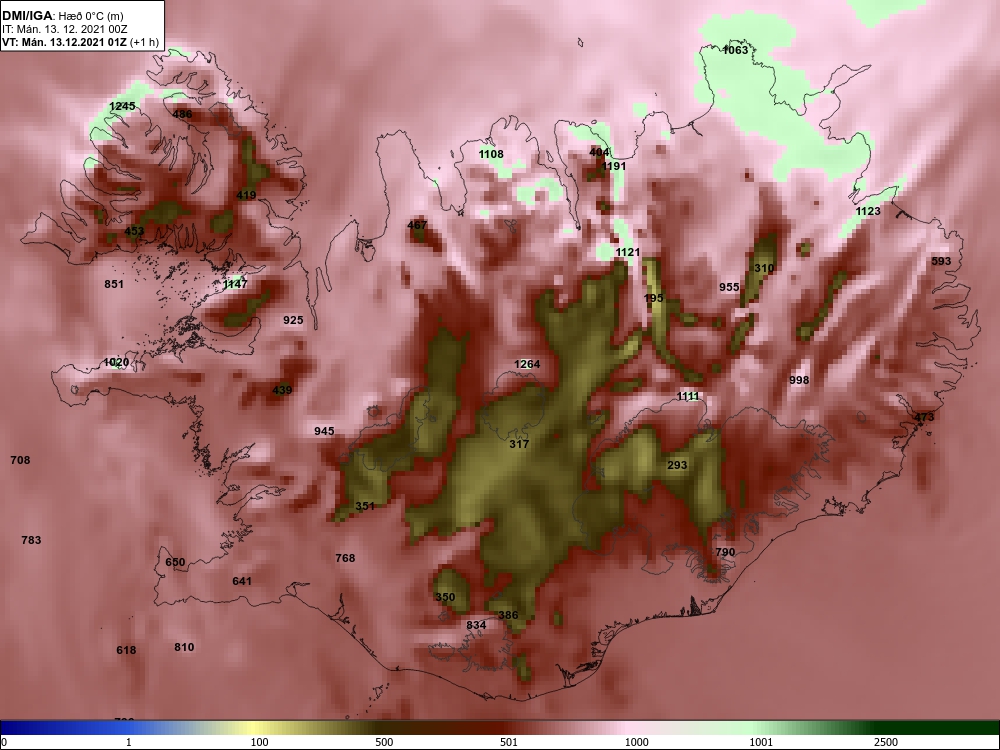Select the 1 tick label on the legend
Image resolution: width=1000 pixels, height=750 pixels.
point(129,742)
